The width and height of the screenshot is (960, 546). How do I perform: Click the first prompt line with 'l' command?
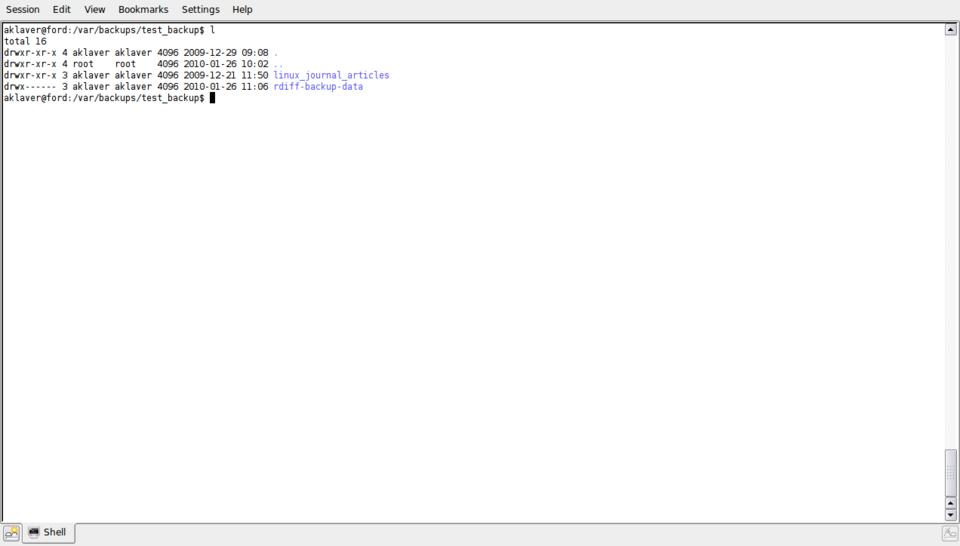tap(110, 30)
